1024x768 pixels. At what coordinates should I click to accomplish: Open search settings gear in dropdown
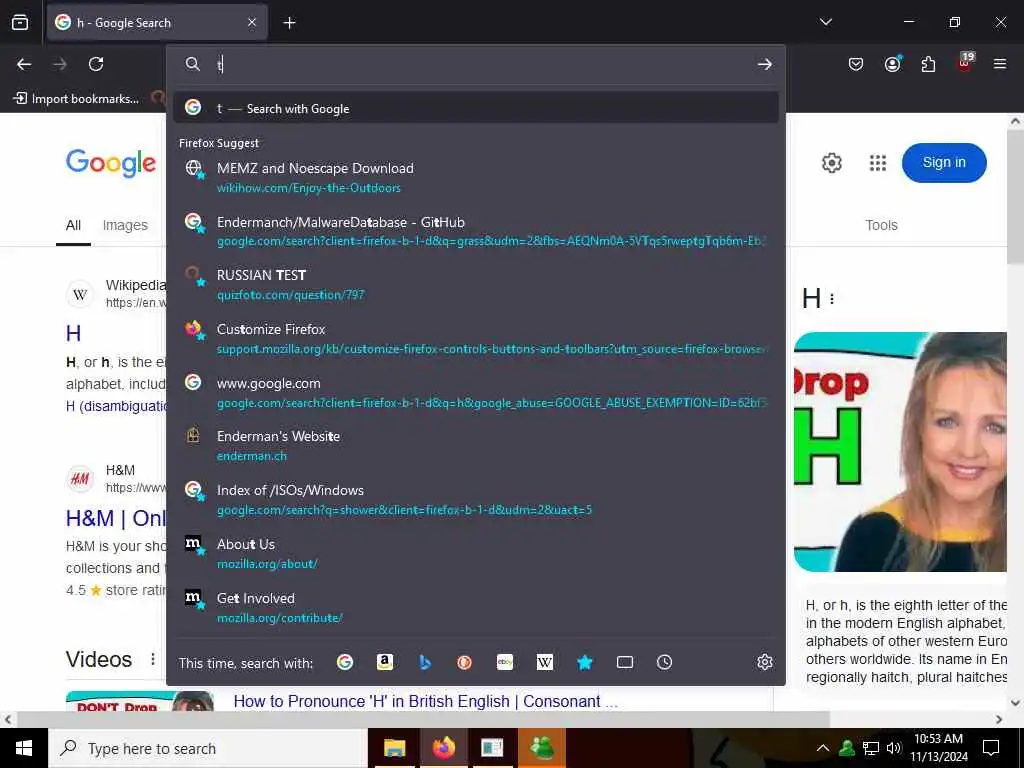(x=765, y=662)
